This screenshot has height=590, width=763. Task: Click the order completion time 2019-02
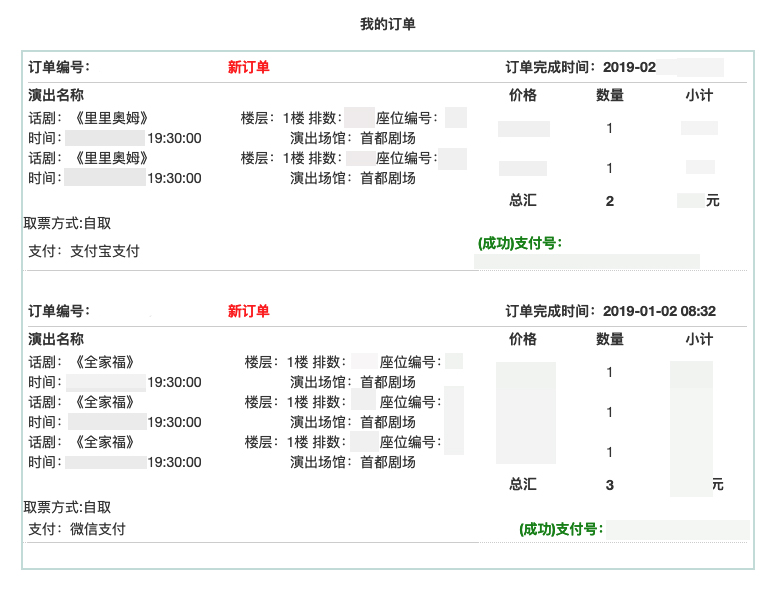(629, 67)
